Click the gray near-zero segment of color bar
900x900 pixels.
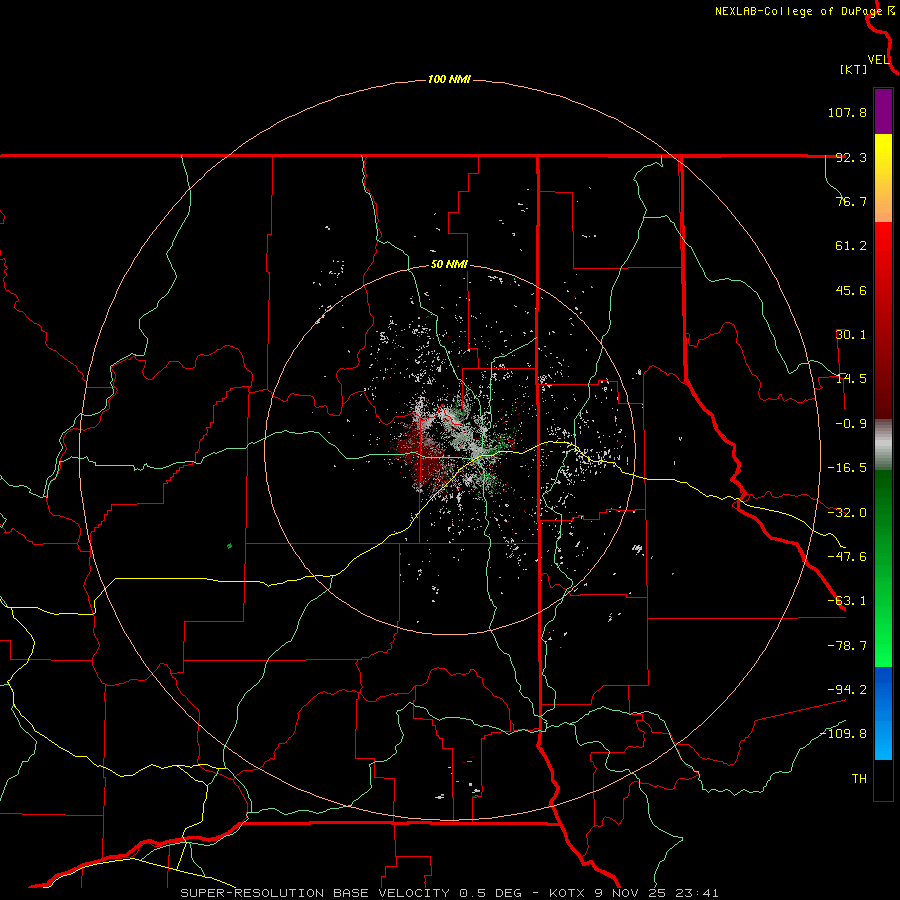coord(883,444)
